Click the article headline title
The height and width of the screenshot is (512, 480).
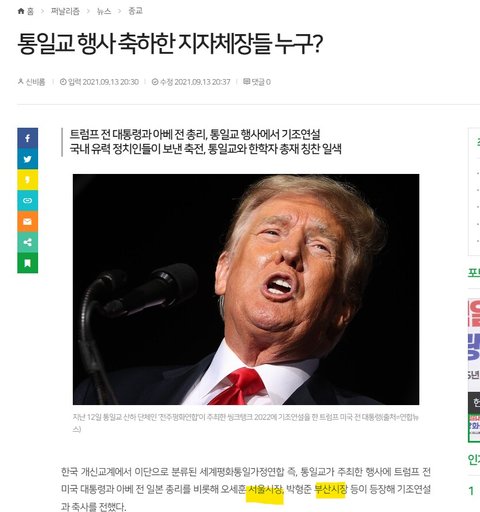pyautogui.click(x=170, y=44)
